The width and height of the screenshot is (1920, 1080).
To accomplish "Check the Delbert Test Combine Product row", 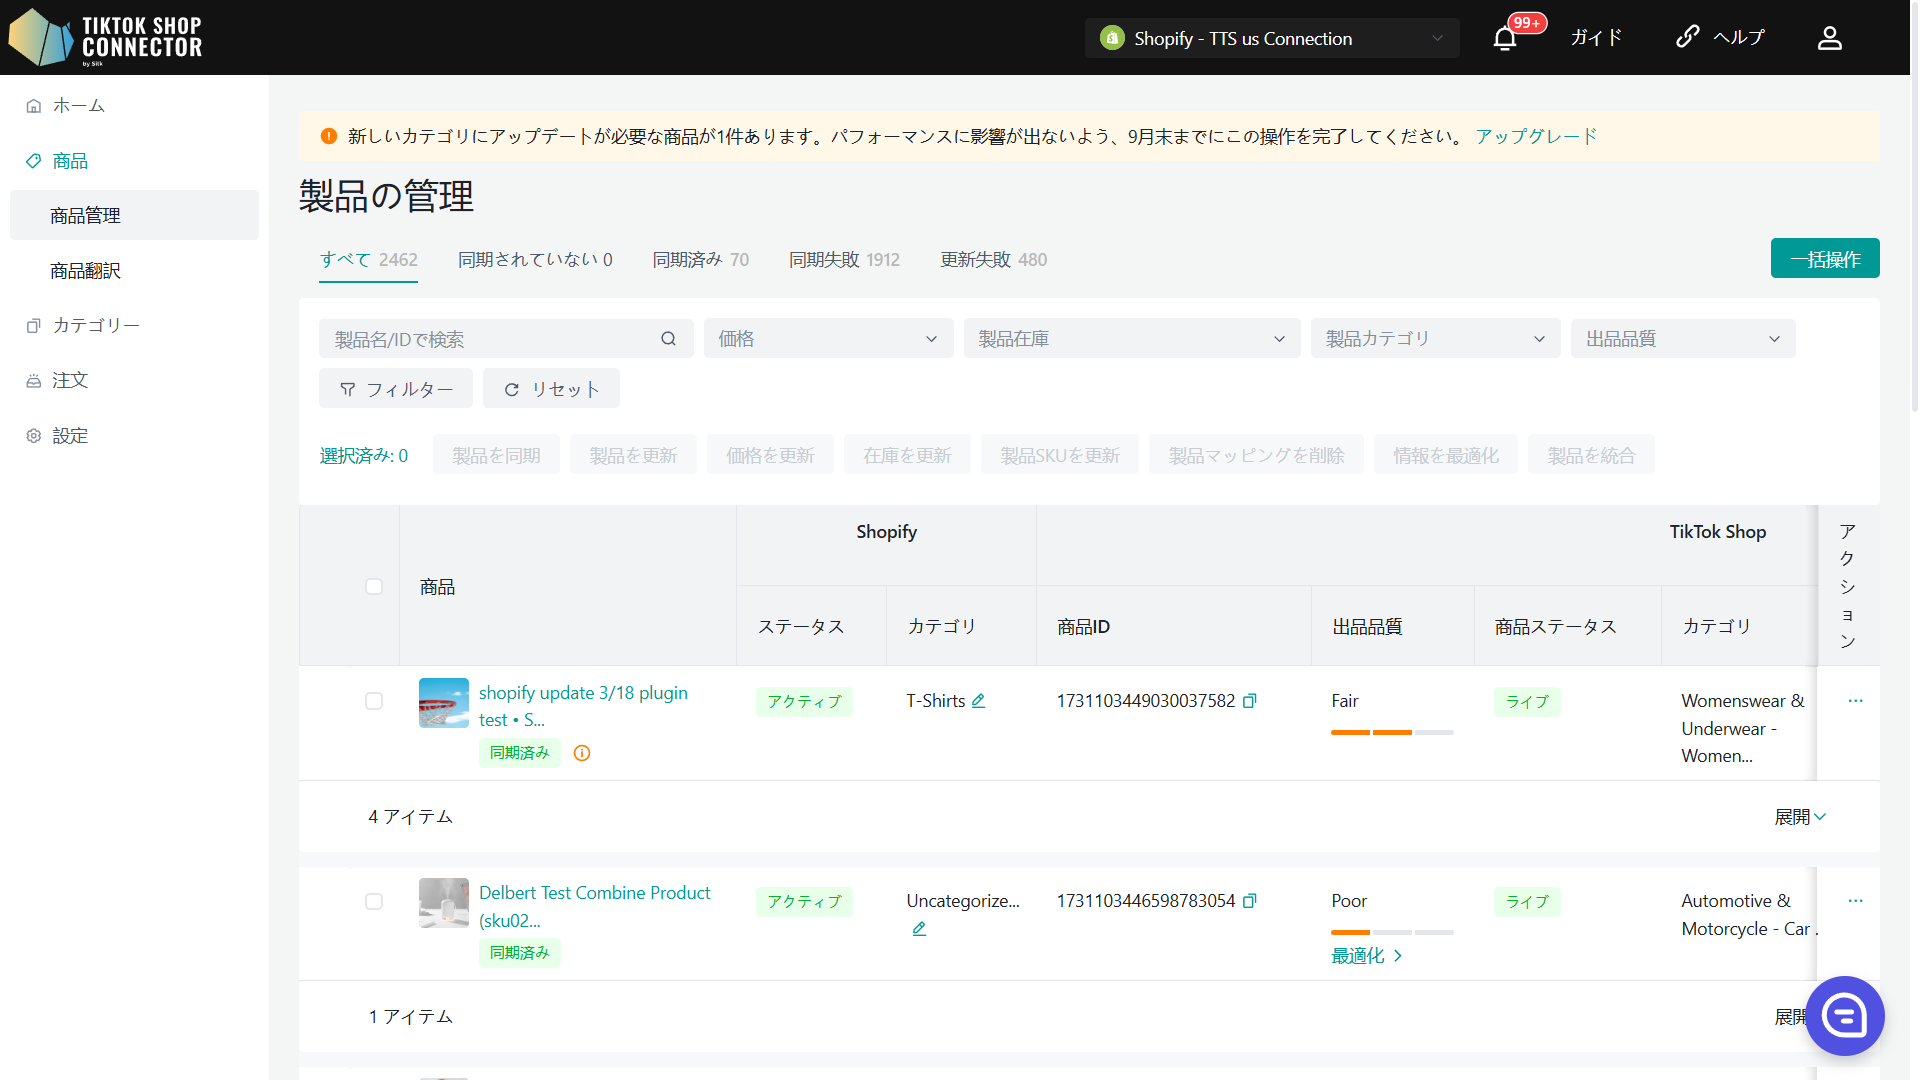I will click(x=374, y=901).
